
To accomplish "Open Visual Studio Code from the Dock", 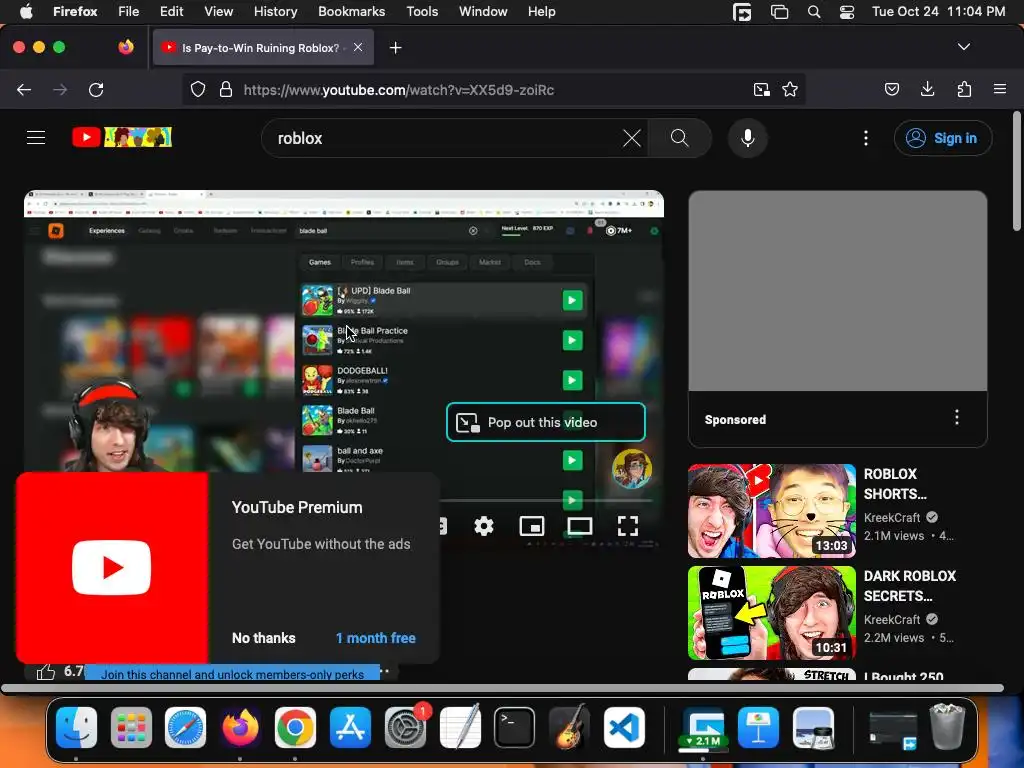I will tap(624, 728).
